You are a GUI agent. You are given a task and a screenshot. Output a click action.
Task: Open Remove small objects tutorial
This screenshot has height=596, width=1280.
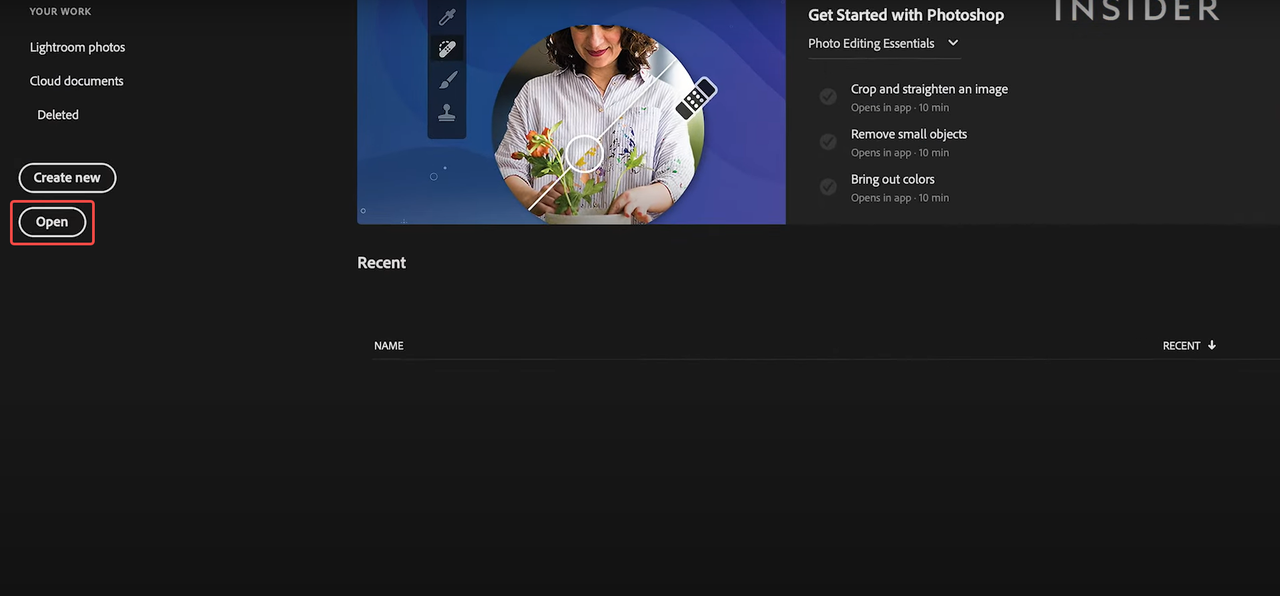(909, 134)
